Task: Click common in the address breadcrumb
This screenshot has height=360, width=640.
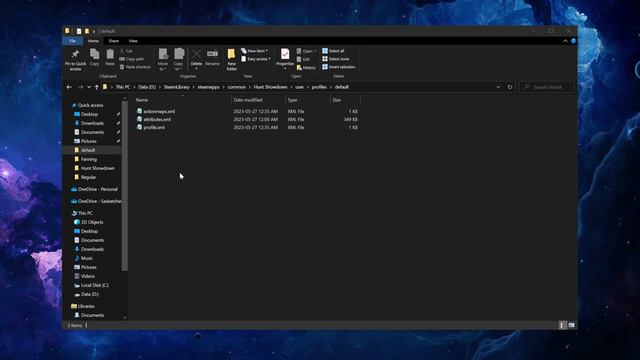Action: [x=237, y=87]
